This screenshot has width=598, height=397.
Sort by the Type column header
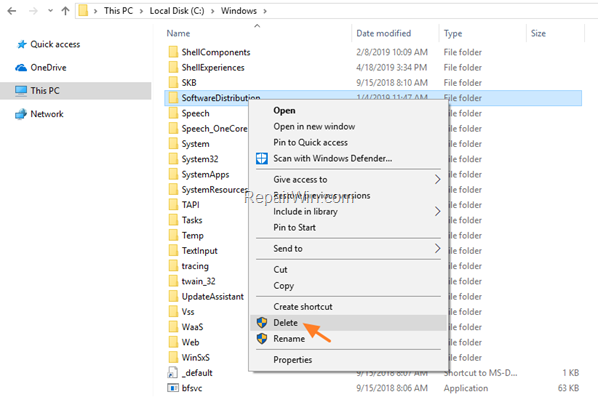point(453,34)
